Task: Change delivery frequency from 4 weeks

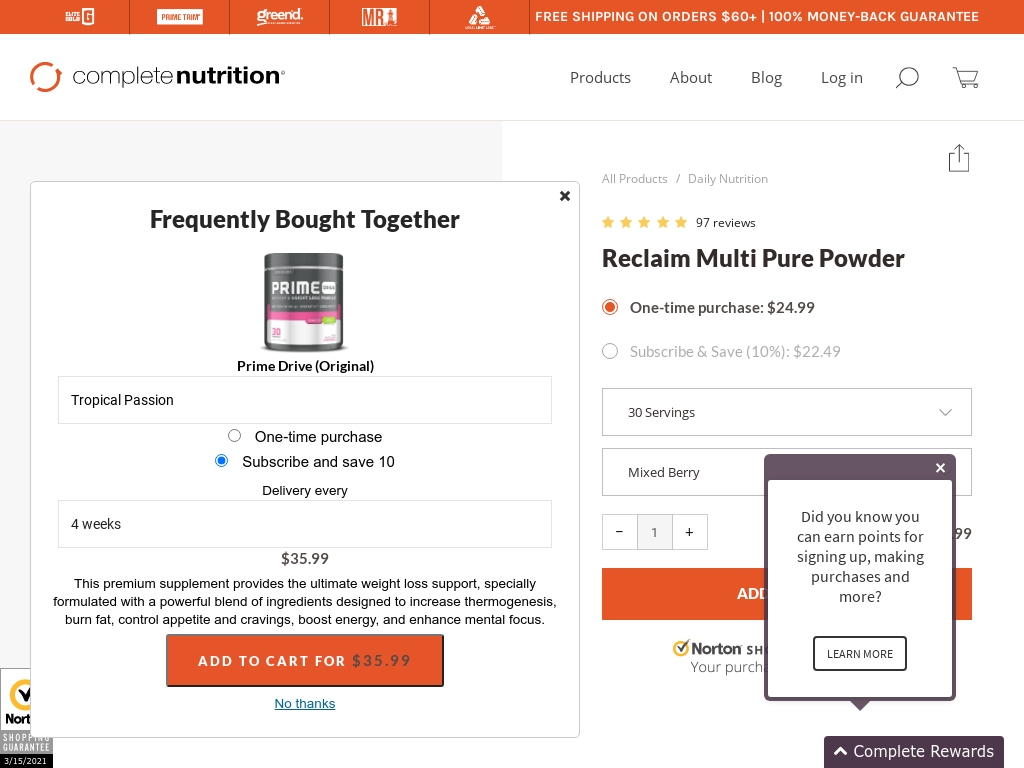Action: 305,524
